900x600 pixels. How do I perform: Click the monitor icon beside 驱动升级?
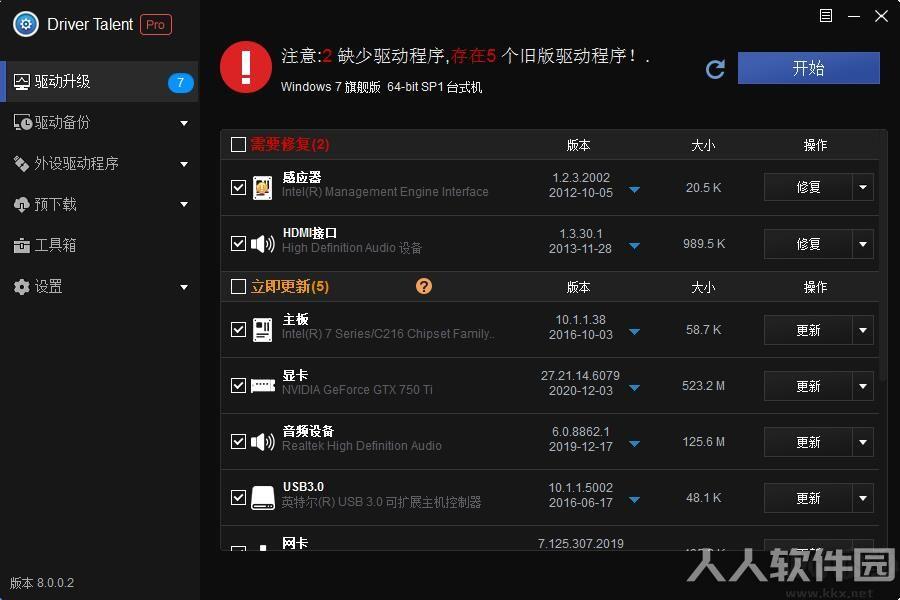pos(22,82)
